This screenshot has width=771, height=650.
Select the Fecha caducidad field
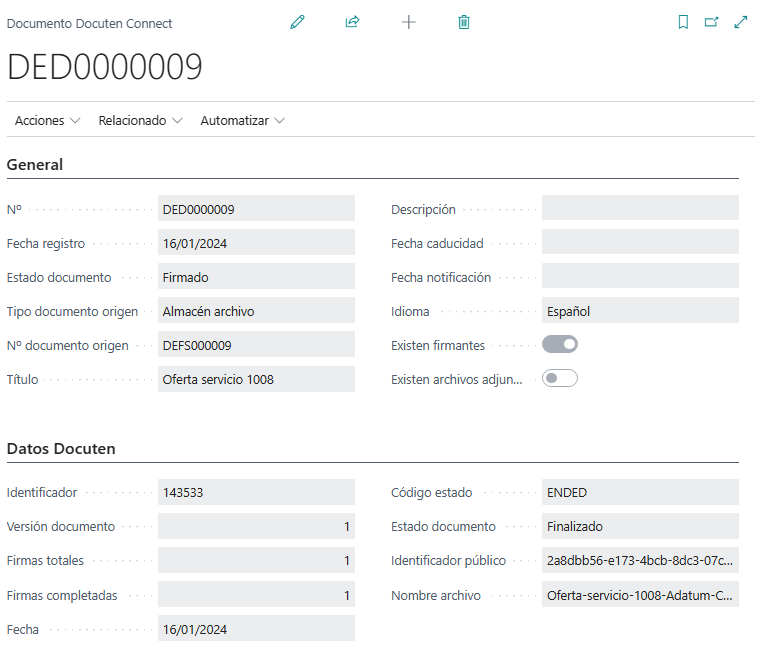click(640, 242)
